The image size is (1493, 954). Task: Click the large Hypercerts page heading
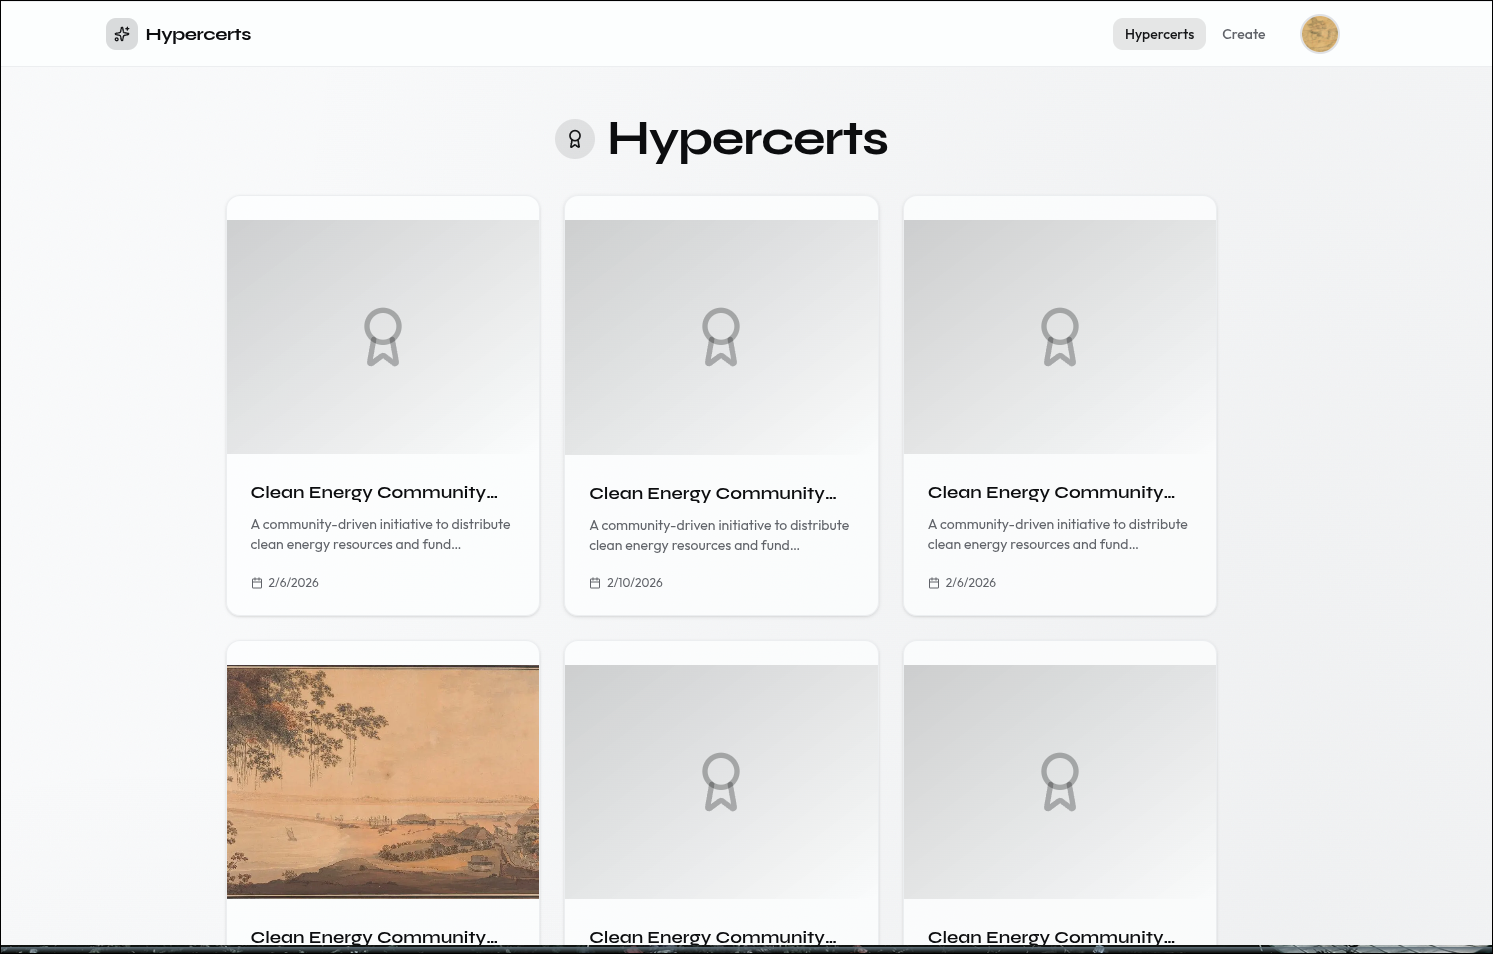coord(747,139)
